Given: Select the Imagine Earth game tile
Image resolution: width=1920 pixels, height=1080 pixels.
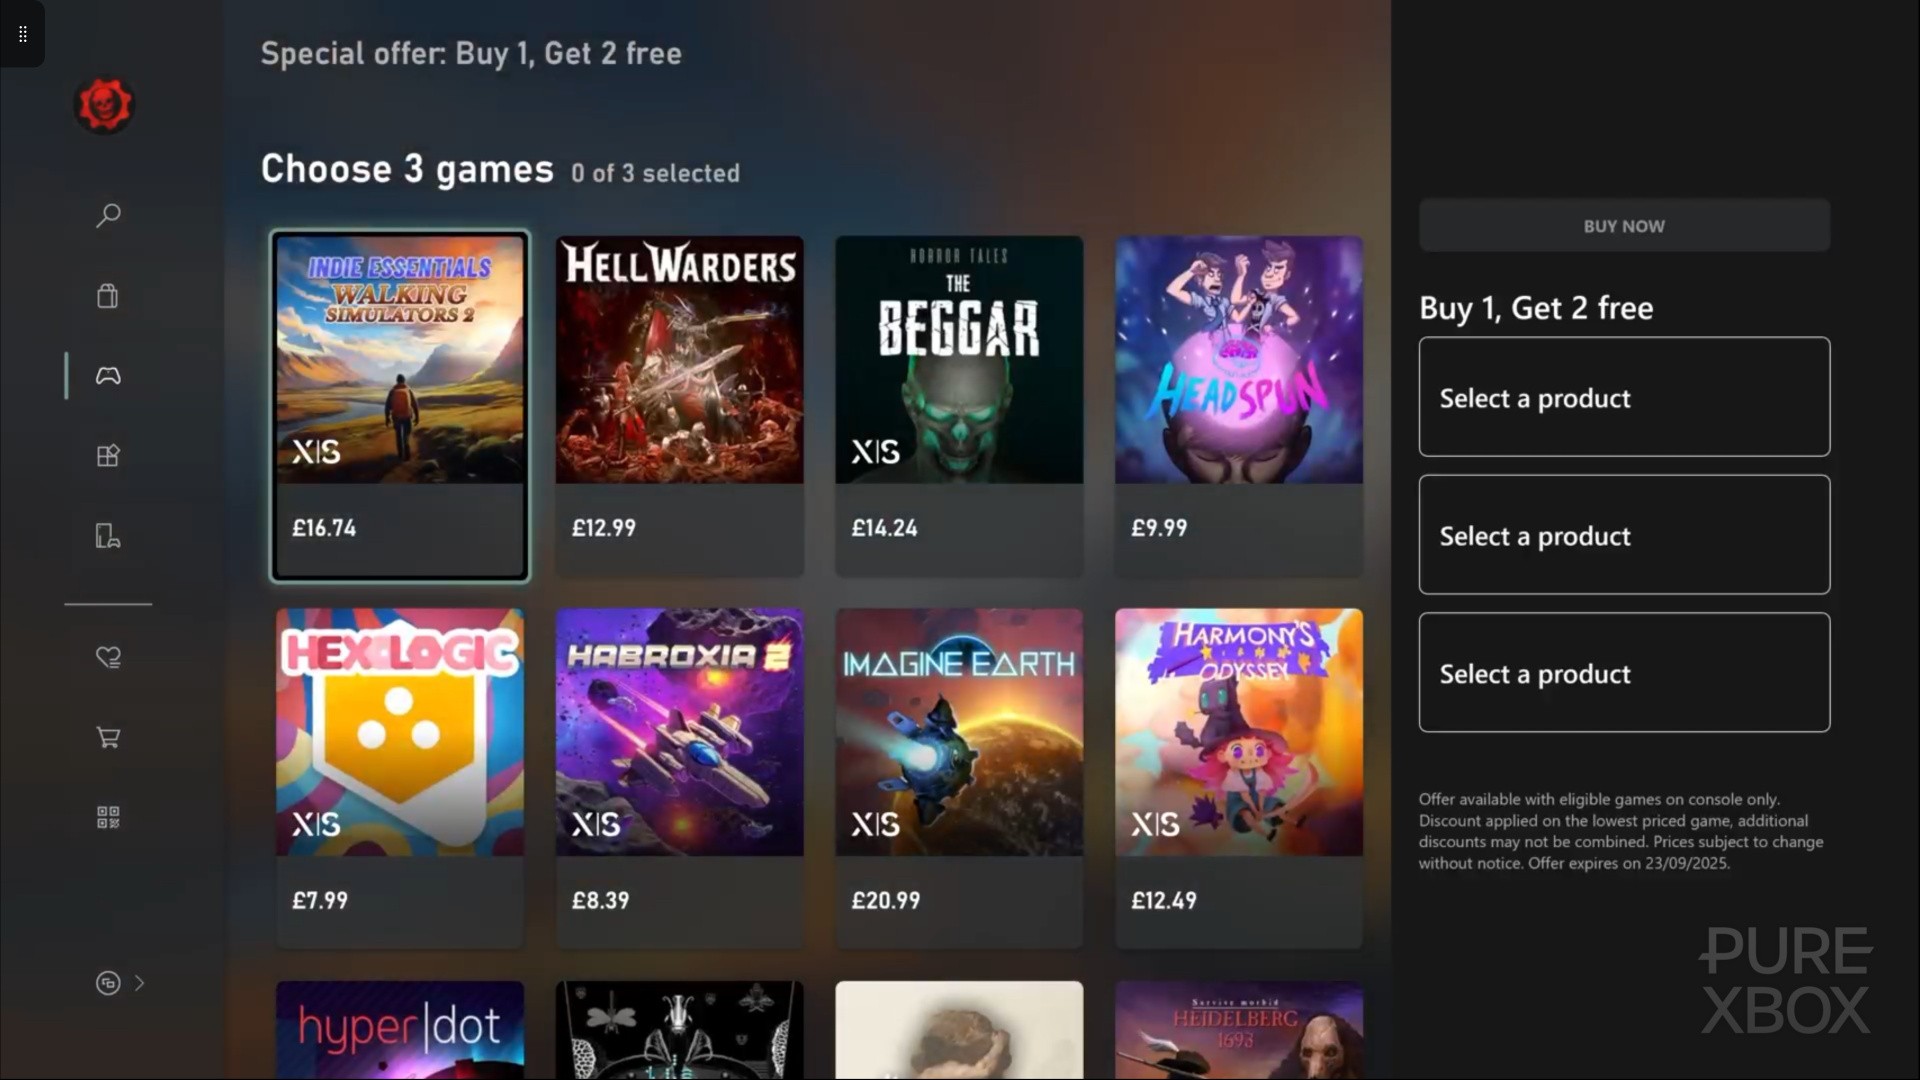Looking at the screenshot, I should pyautogui.click(x=959, y=778).
